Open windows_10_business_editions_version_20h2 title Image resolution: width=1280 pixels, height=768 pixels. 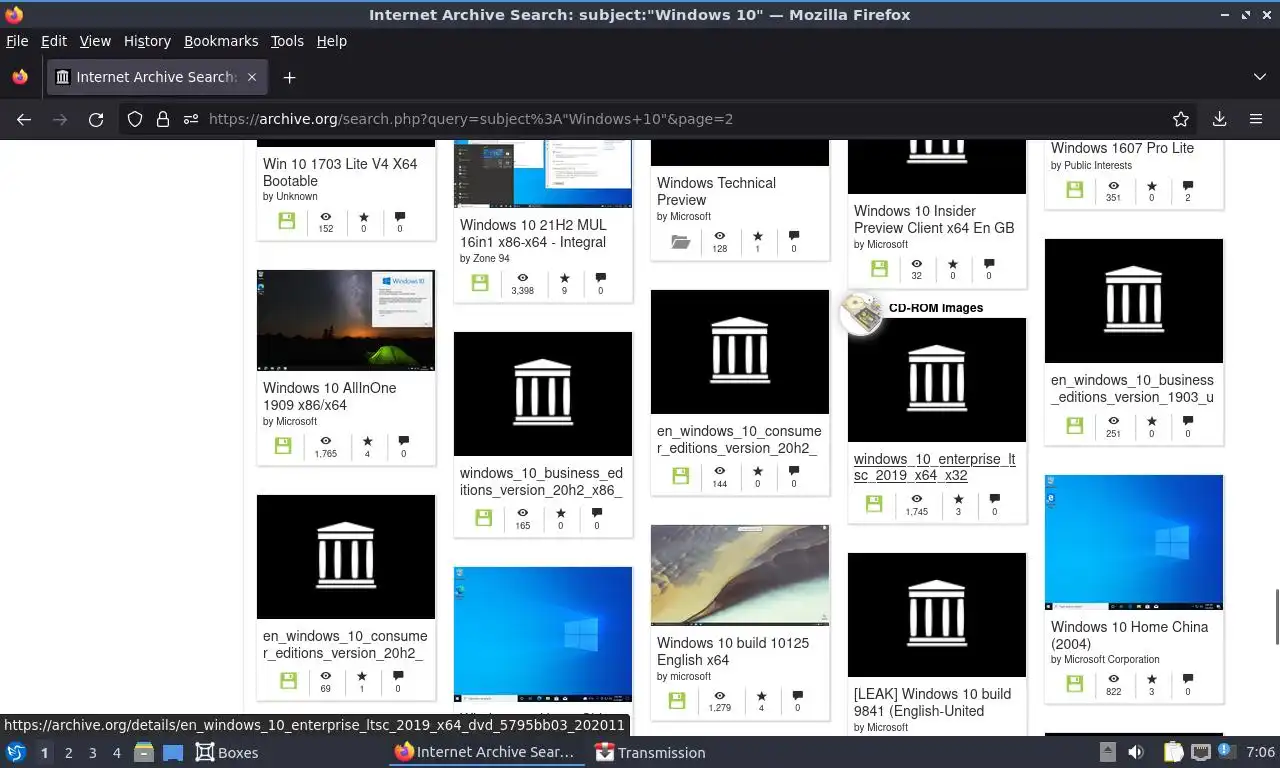click(541, 481)
